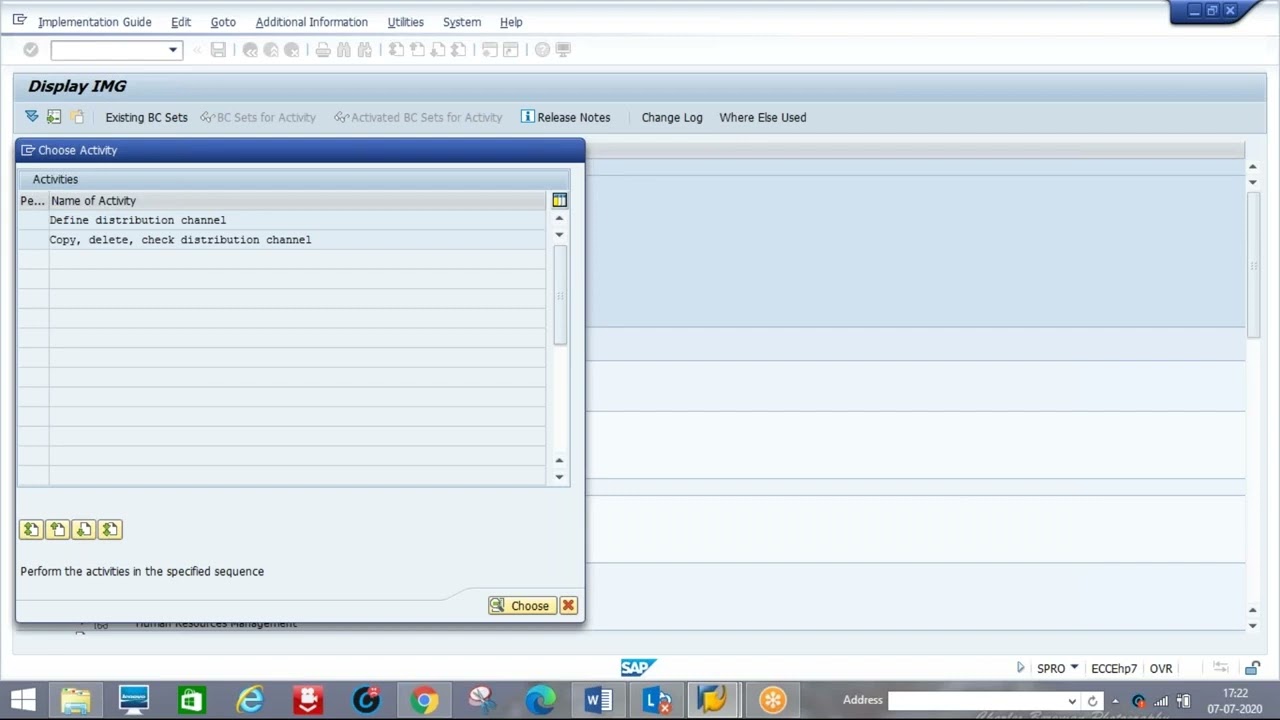Cancel the Choose Activity dialog with red X

(x=568, y=606)
